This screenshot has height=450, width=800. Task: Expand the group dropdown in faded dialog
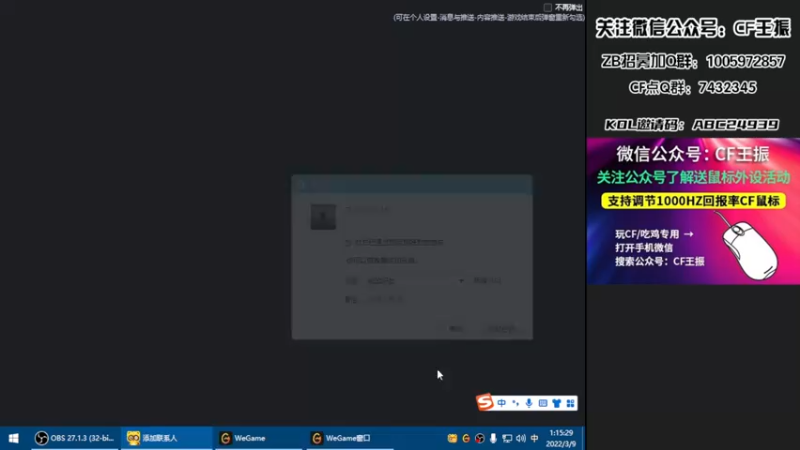click(461, 281)
